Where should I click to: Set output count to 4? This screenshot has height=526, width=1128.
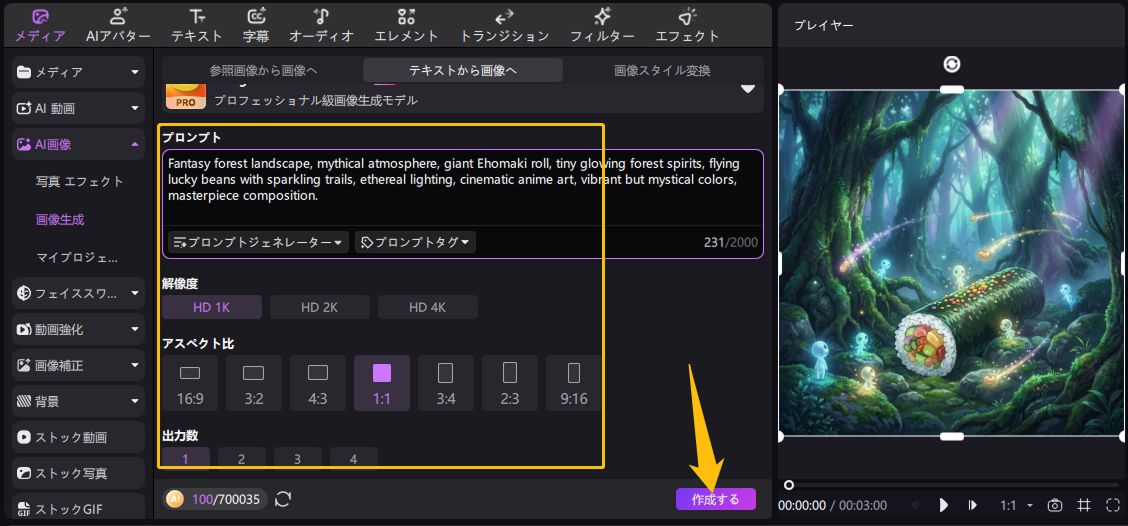click(353, 458)
